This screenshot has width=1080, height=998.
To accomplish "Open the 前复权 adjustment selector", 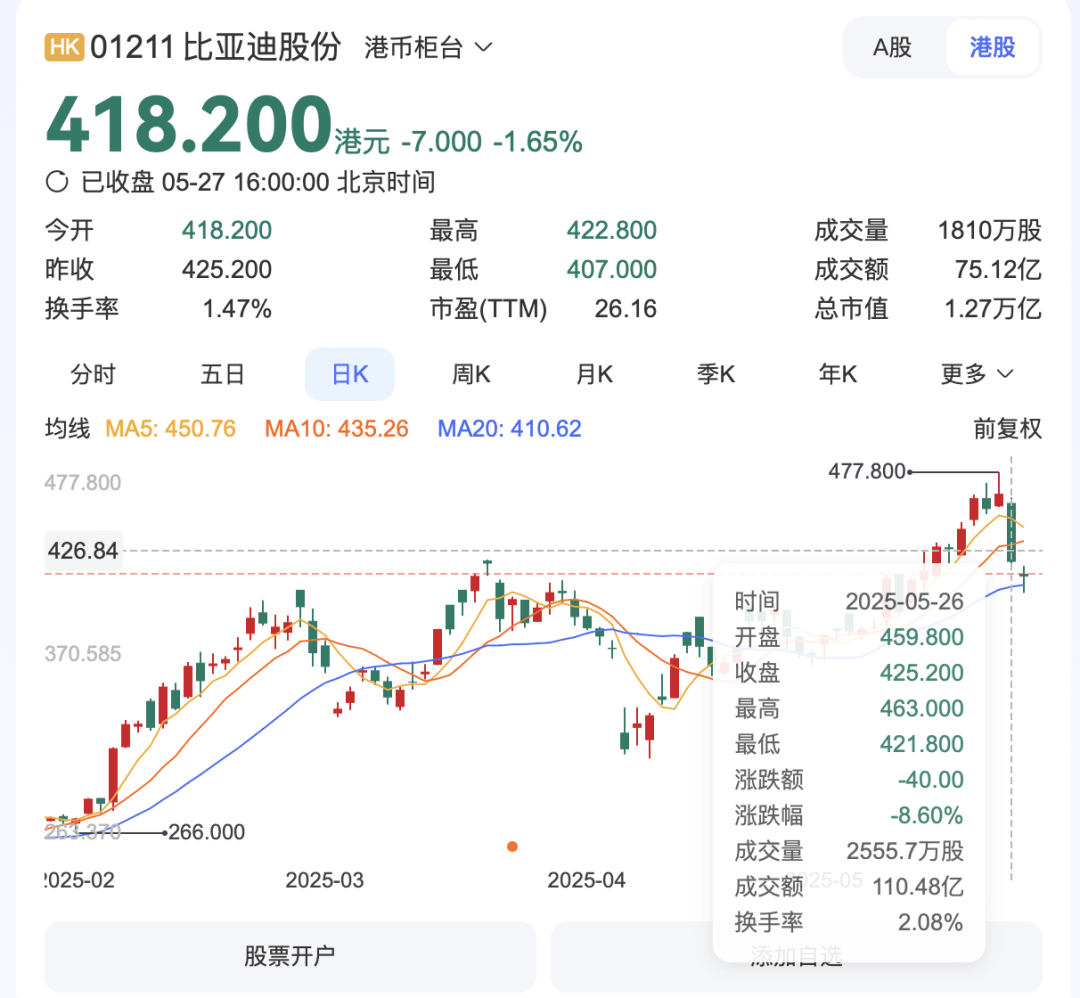I will point(1007,428).
